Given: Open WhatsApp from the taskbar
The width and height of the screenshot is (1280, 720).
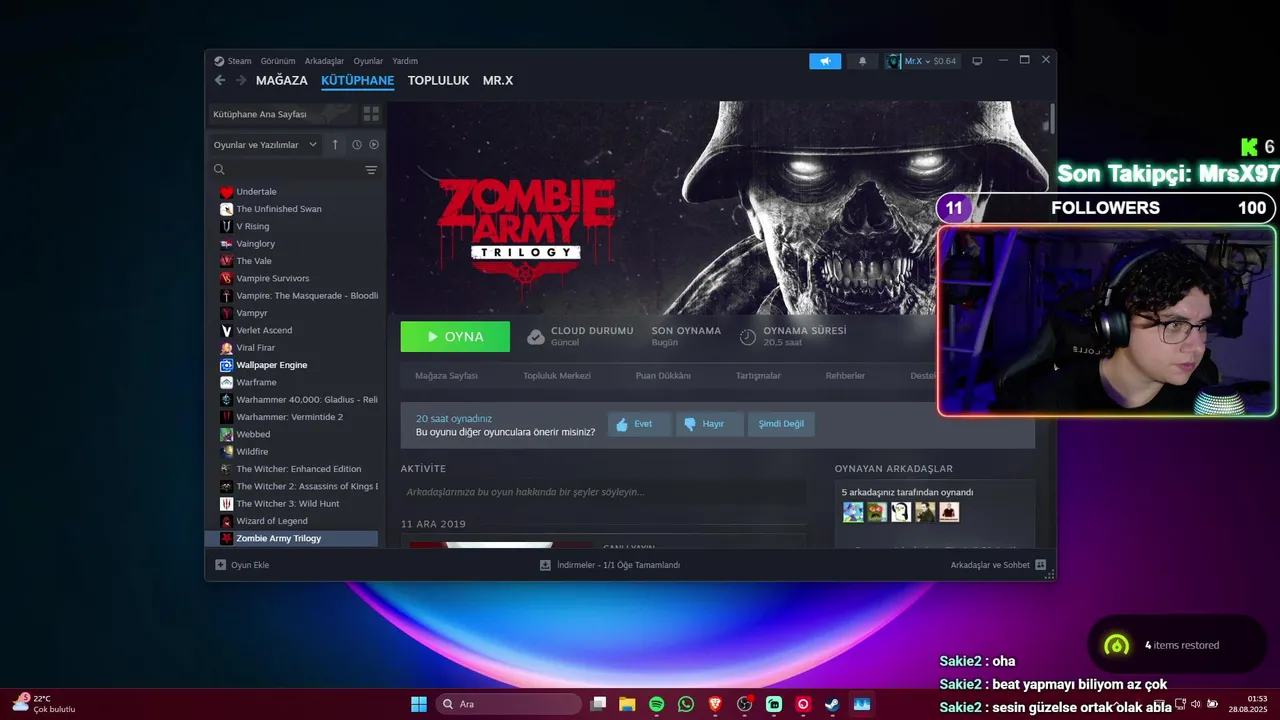Looking at the screenshot, I should coord(685,704).
